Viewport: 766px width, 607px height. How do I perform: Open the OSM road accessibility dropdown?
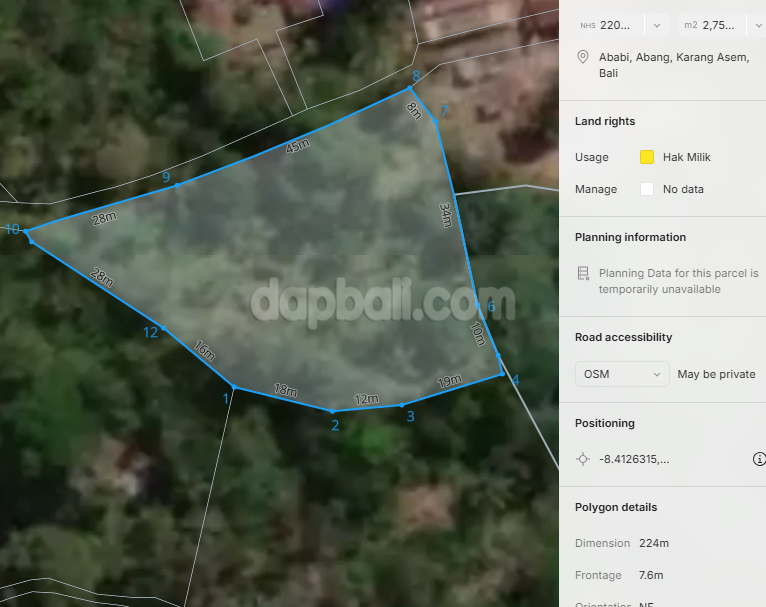622,374
